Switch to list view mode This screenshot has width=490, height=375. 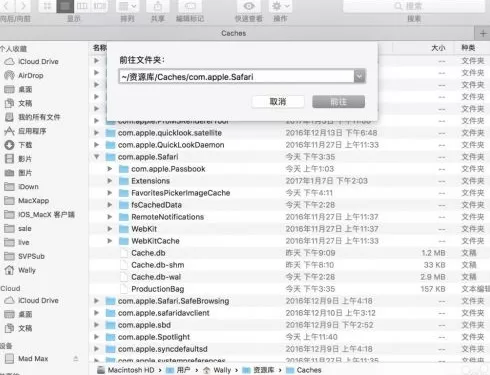tap(65, 6)
